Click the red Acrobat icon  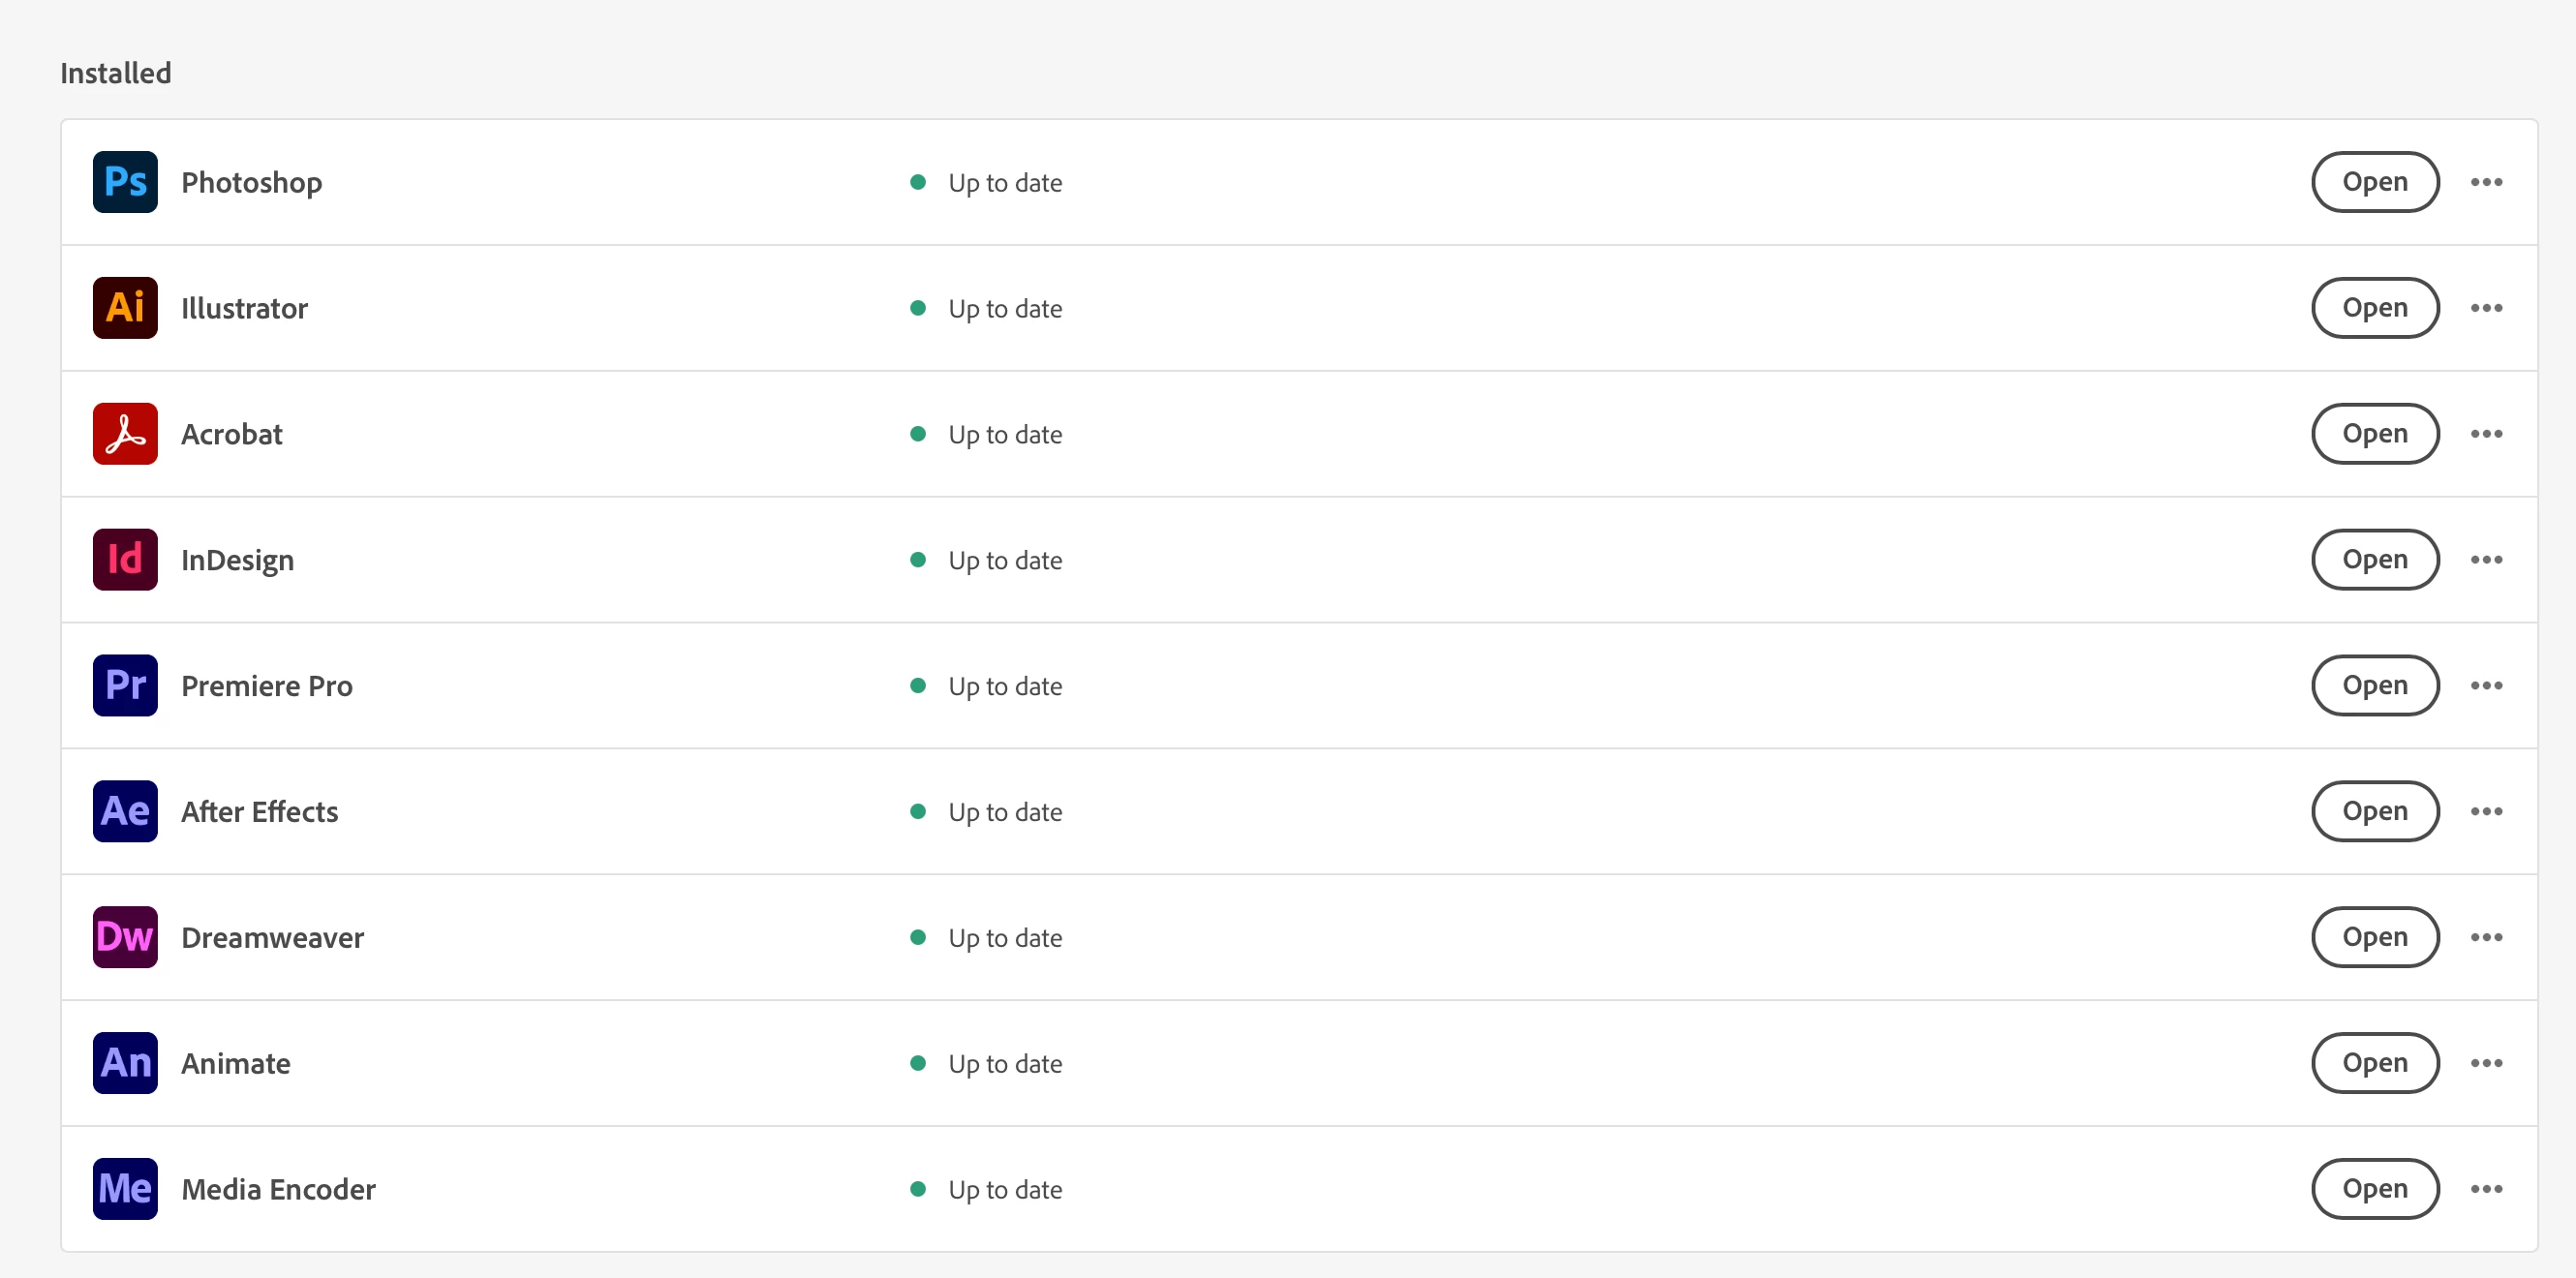[125, 434]
